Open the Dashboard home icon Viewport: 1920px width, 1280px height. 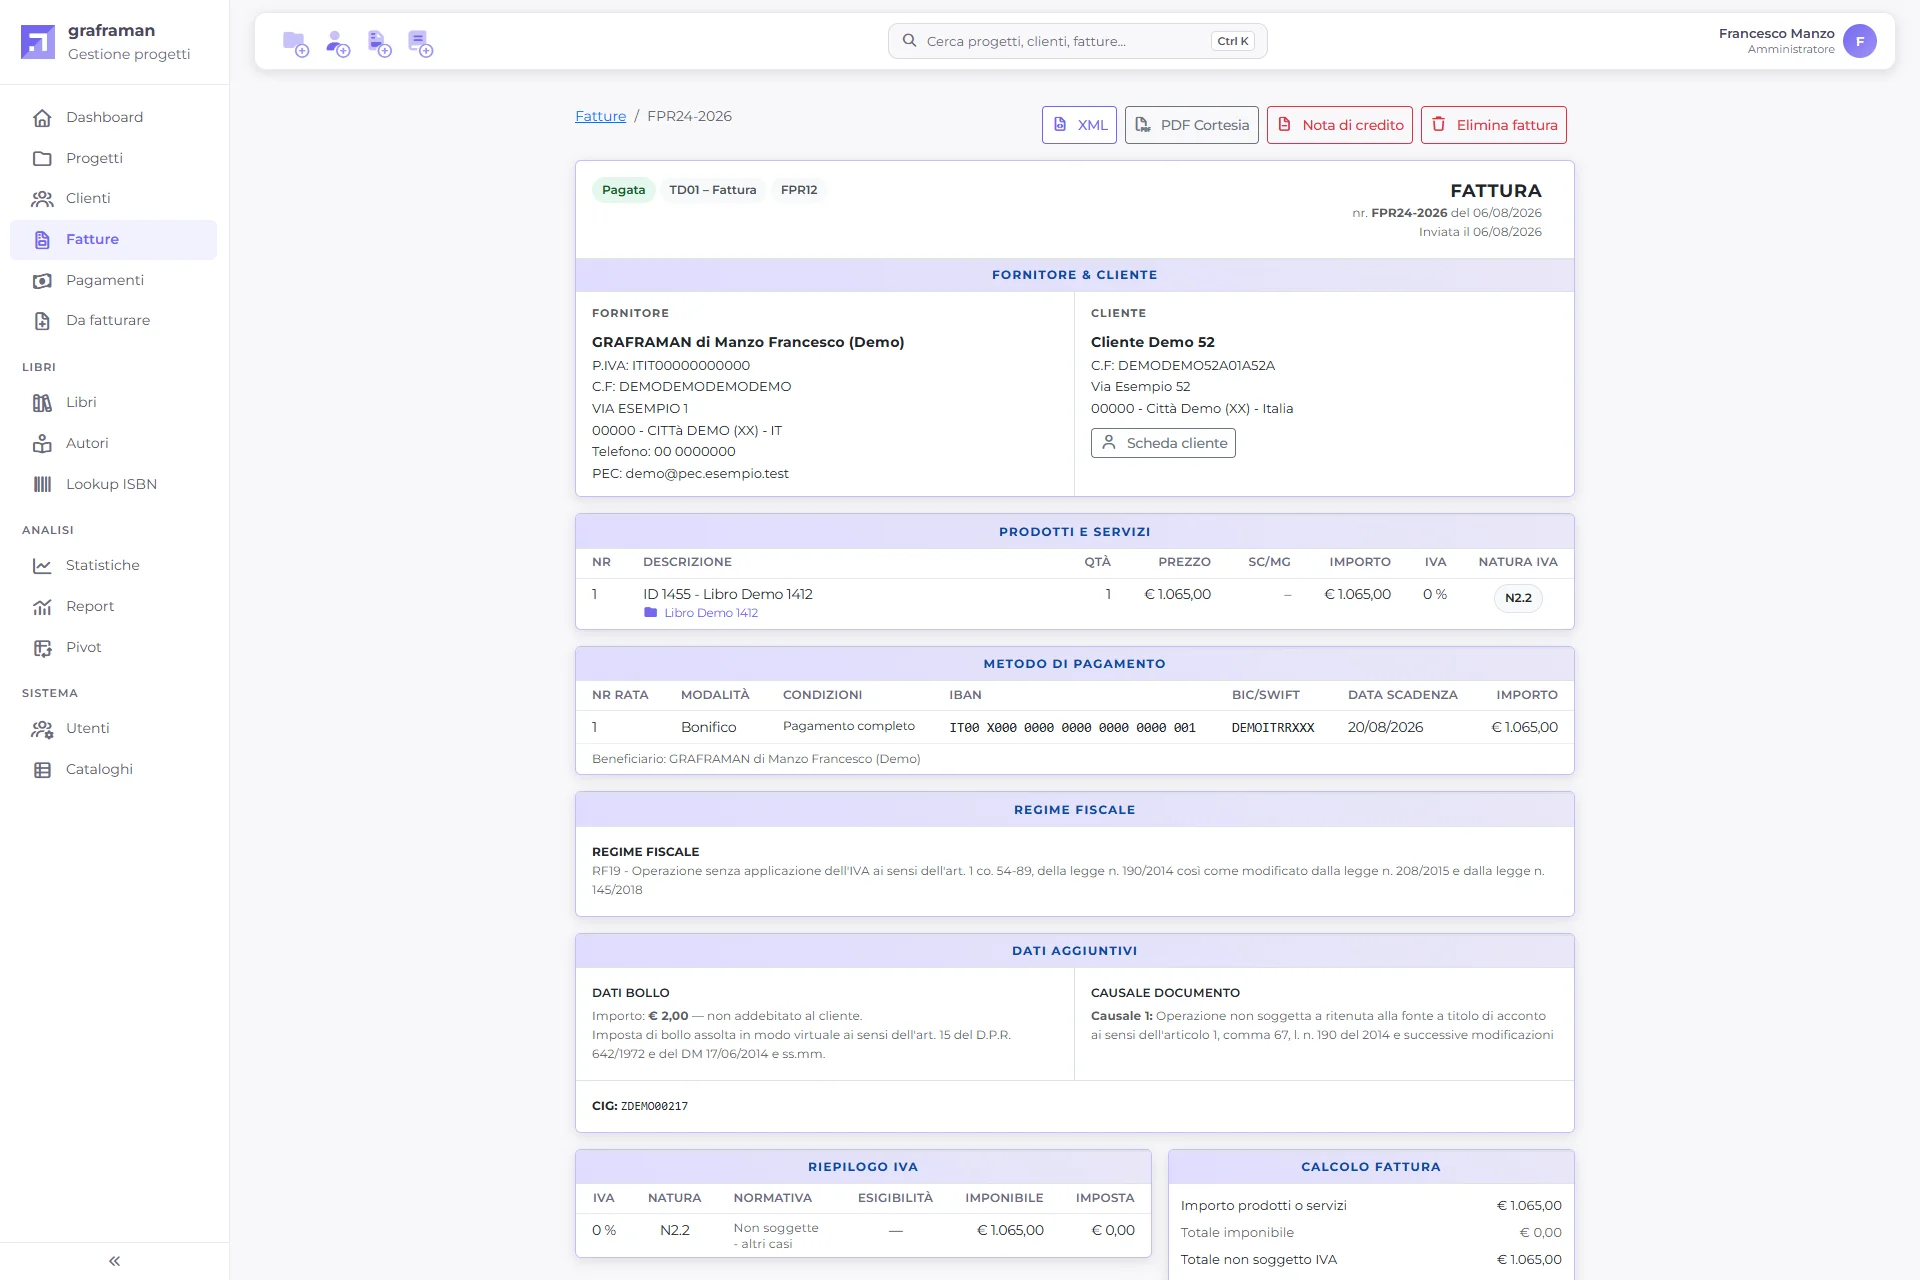(42, 117)
